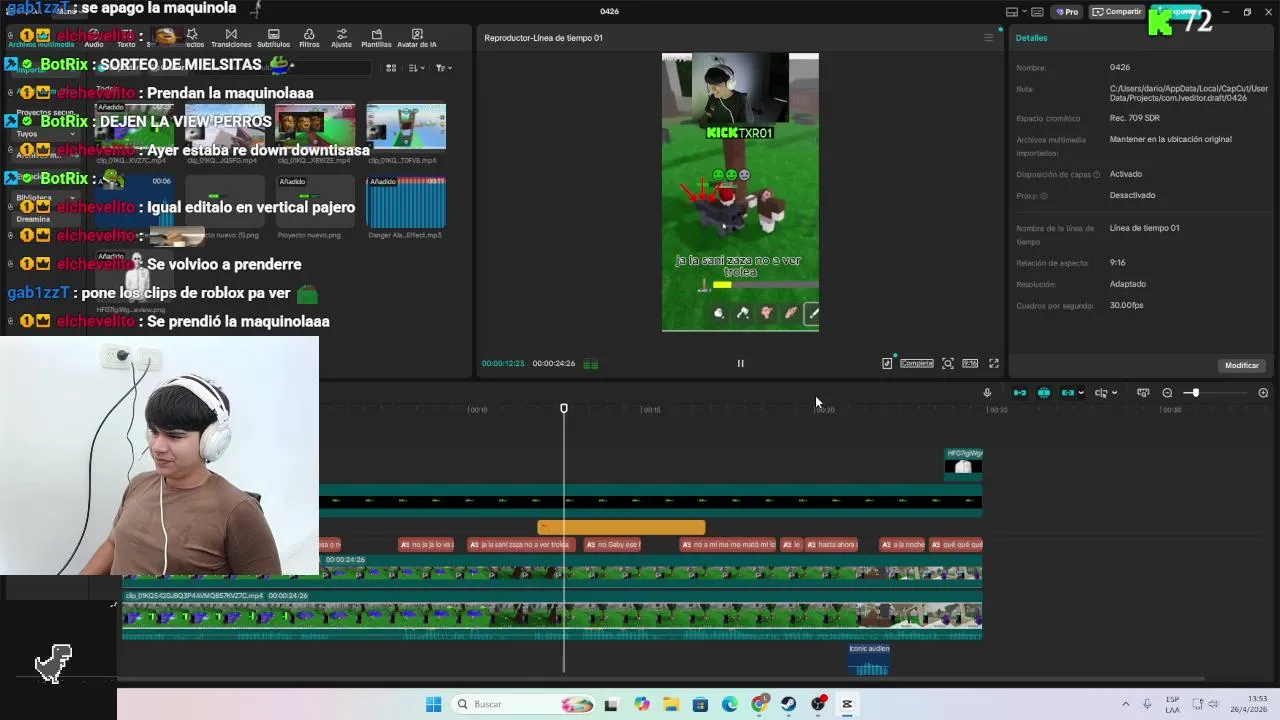The width and height of the screenshot is (1280, 720).
Task: Click the Relación de aspecto value 9:16
Action: pos(1117,262)
